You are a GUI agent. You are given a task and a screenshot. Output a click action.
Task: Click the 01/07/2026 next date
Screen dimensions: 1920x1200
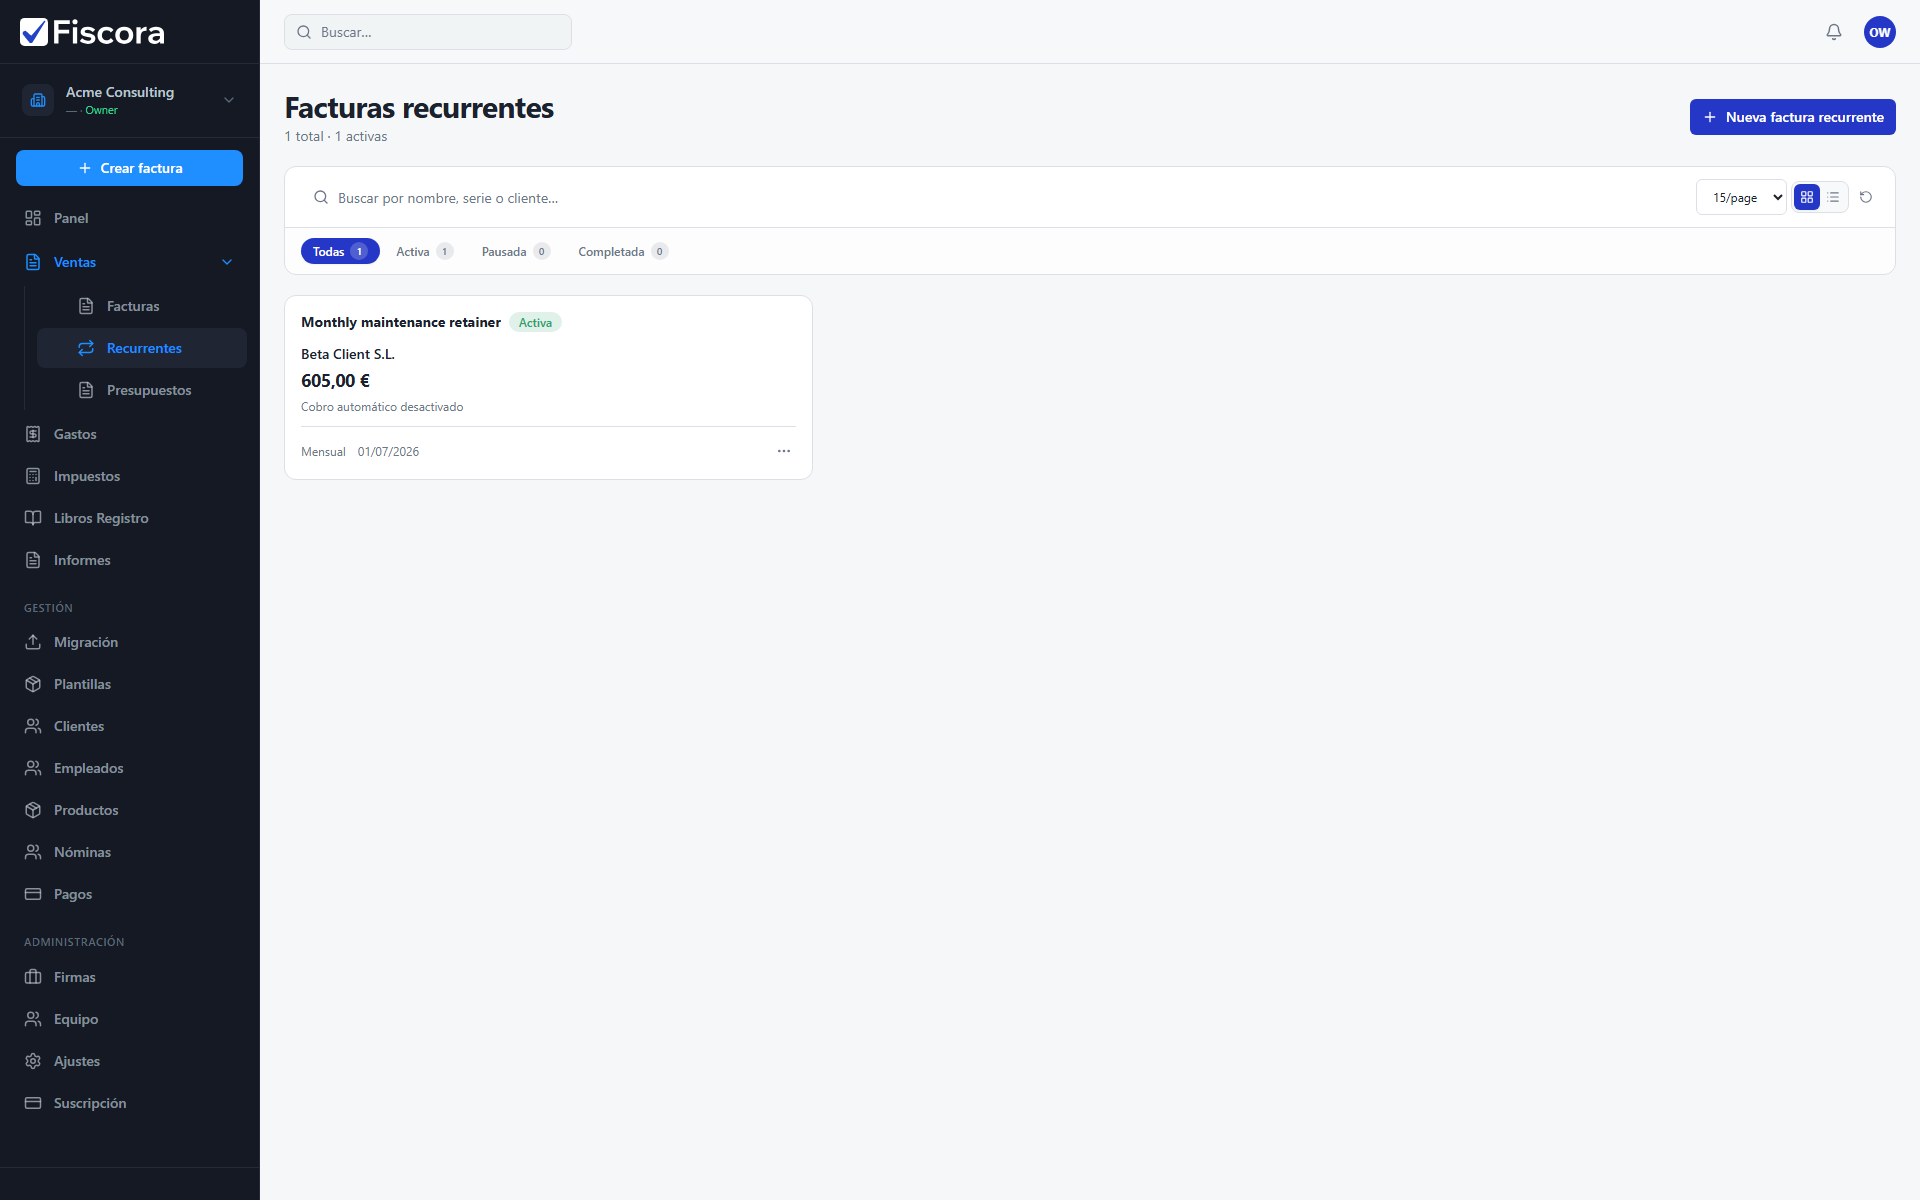pos(388,452)
